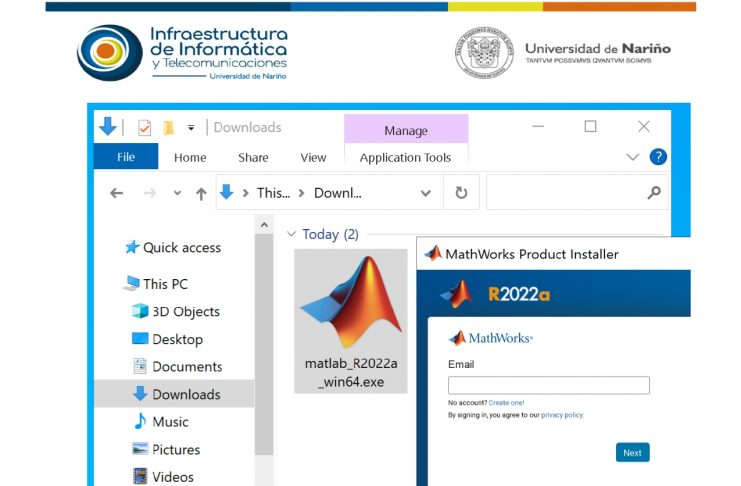Screen dimensions: 741x486
Task: Open the File menu tab
Action: (126, 157)
